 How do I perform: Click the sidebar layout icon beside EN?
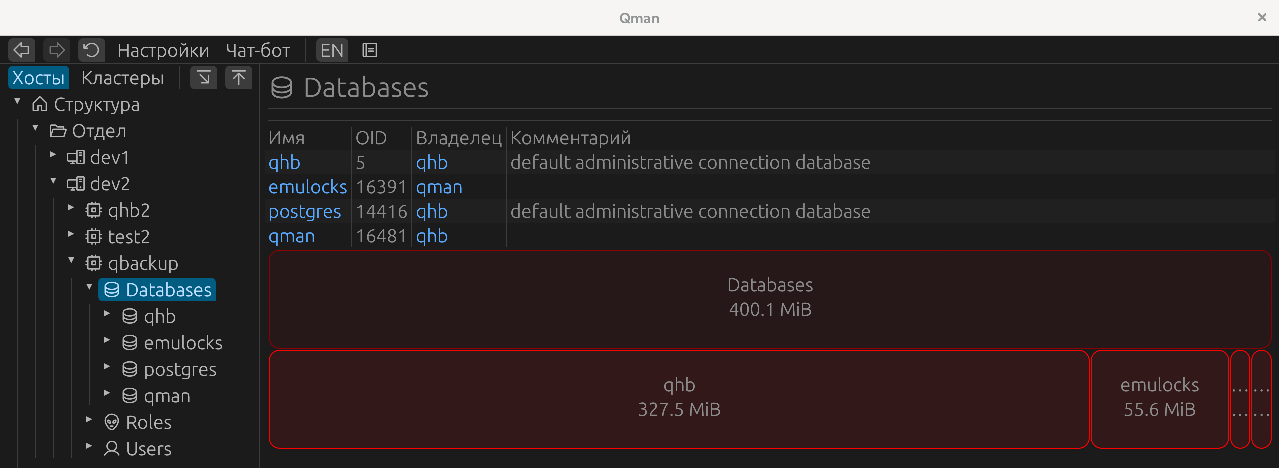(x=369, y=50)
